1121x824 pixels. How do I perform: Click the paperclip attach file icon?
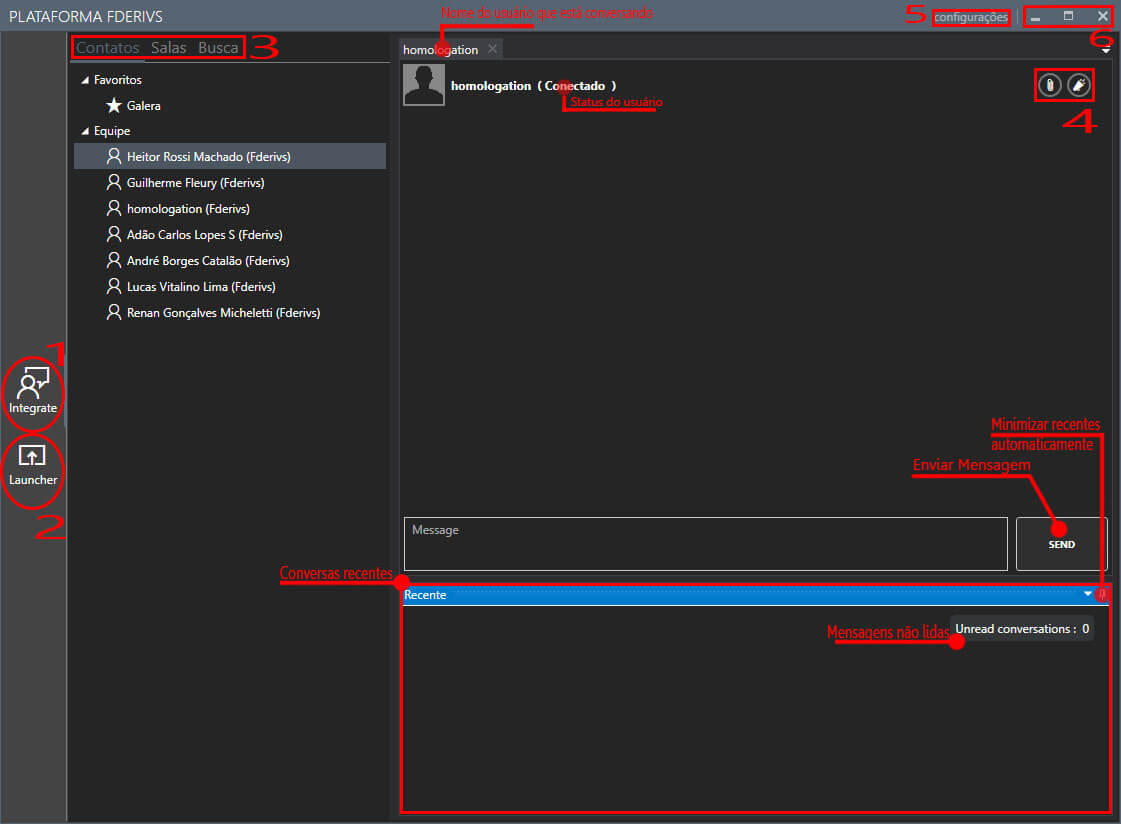(x=1048, y=86)
